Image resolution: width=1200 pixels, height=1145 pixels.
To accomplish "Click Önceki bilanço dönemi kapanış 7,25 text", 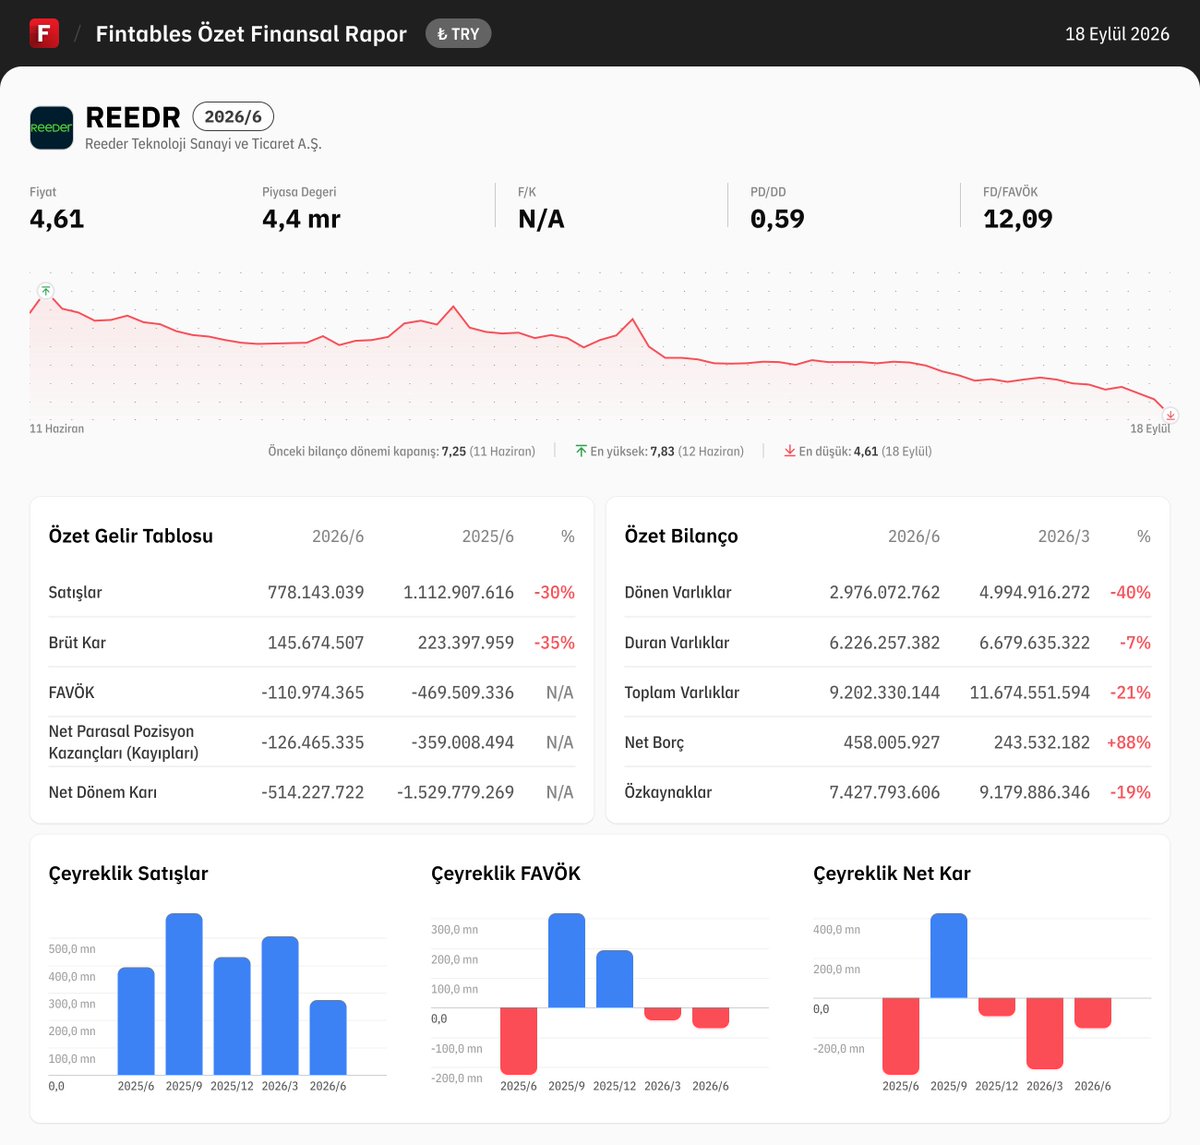I will 401,451.
